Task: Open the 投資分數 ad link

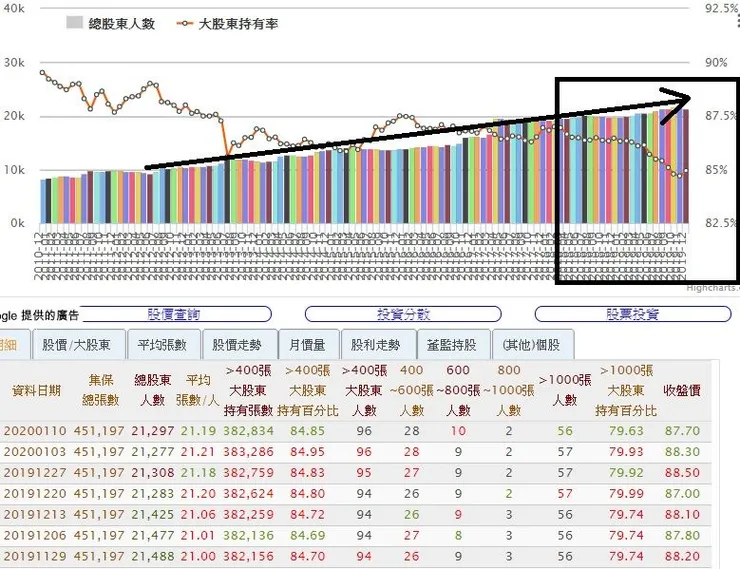Action: [403, 314]
